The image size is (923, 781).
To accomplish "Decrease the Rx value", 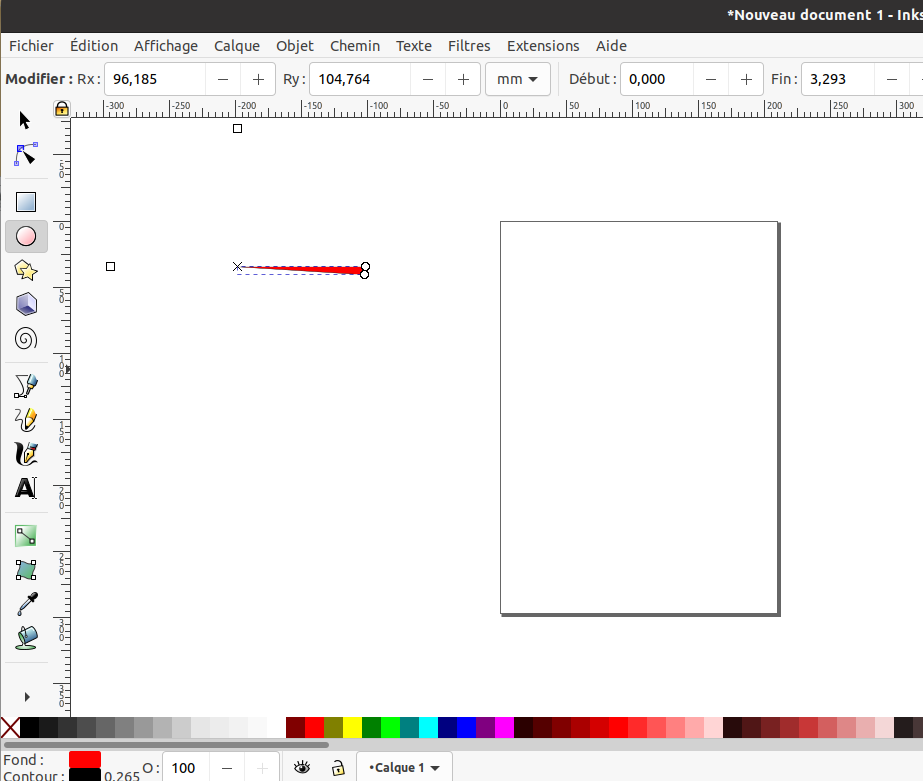I will 223,79.
